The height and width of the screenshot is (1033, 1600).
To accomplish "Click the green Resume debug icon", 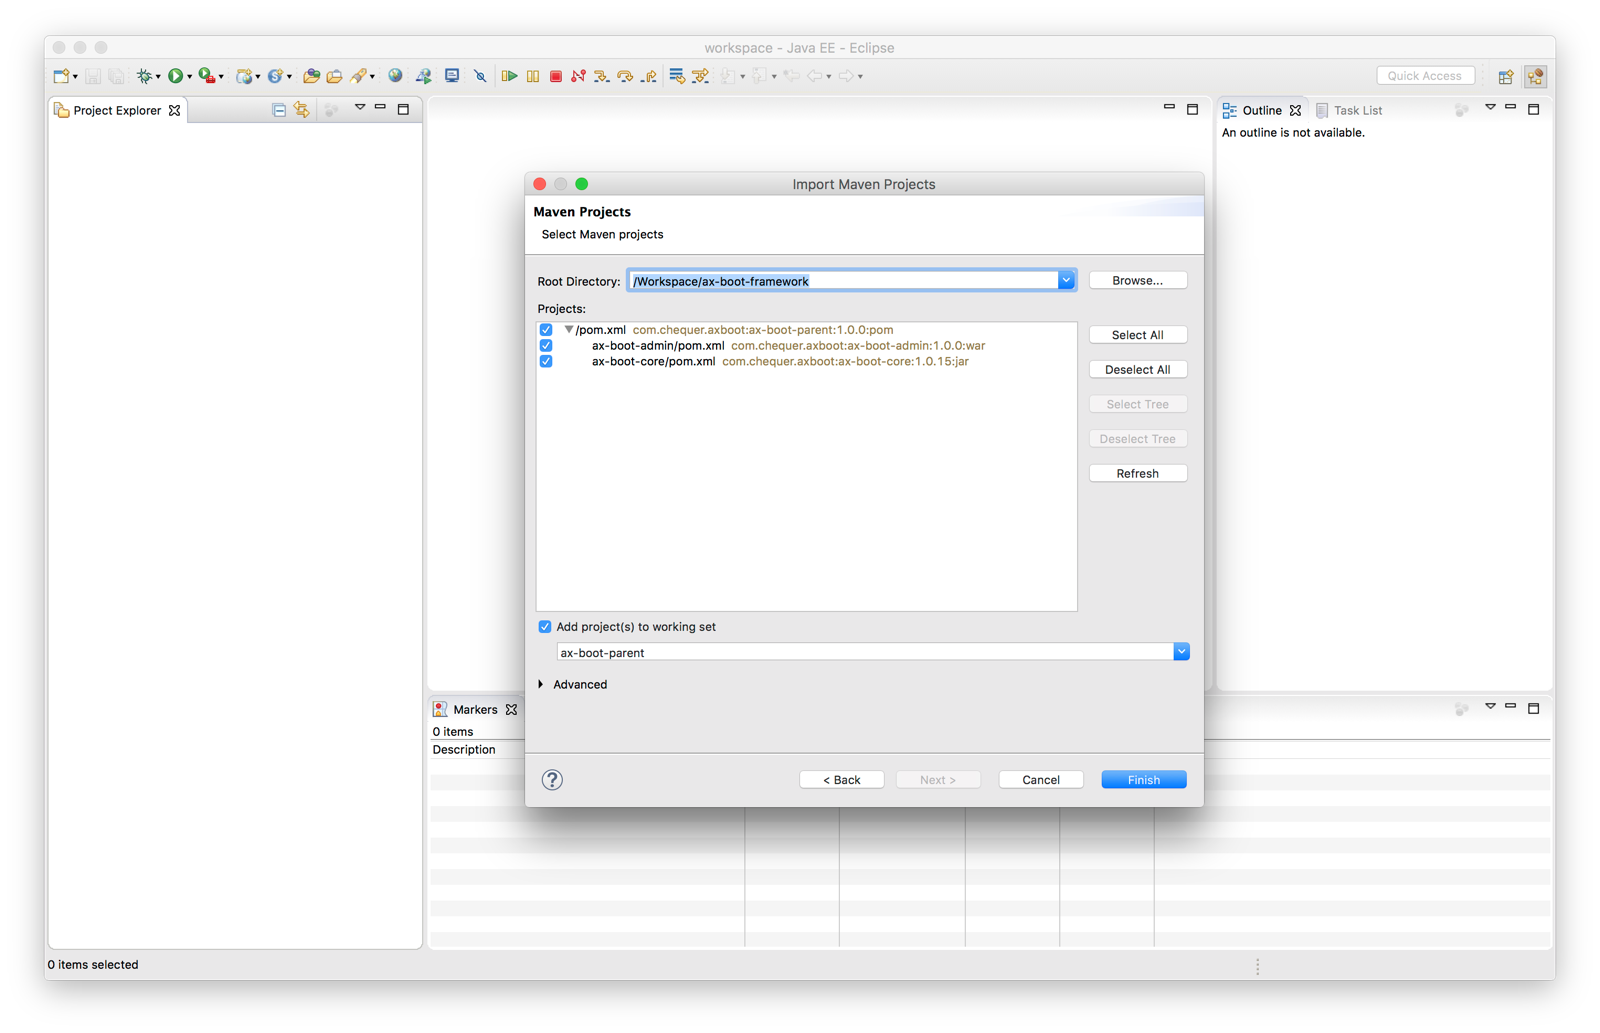I will (509, 76).
